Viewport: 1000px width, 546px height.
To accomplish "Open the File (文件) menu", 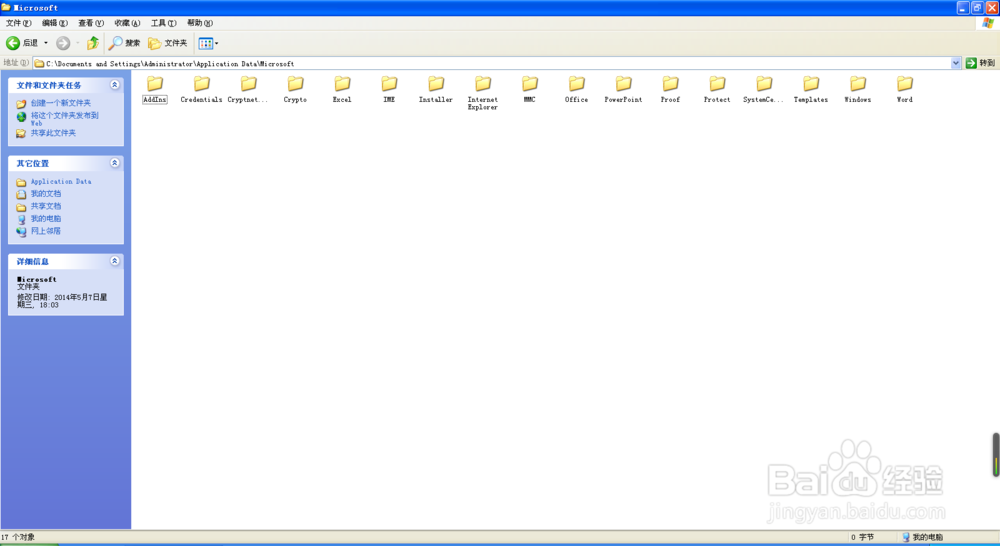I will click(x=18, y=23).
